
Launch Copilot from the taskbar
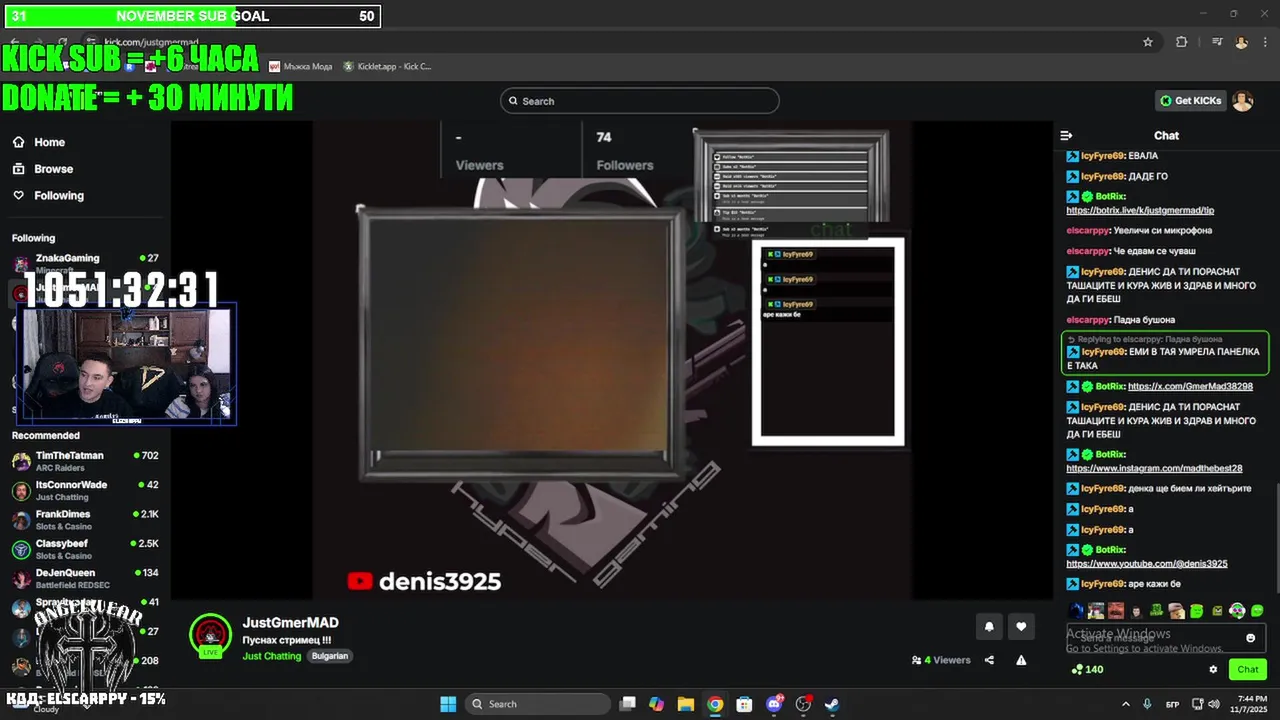656,704
